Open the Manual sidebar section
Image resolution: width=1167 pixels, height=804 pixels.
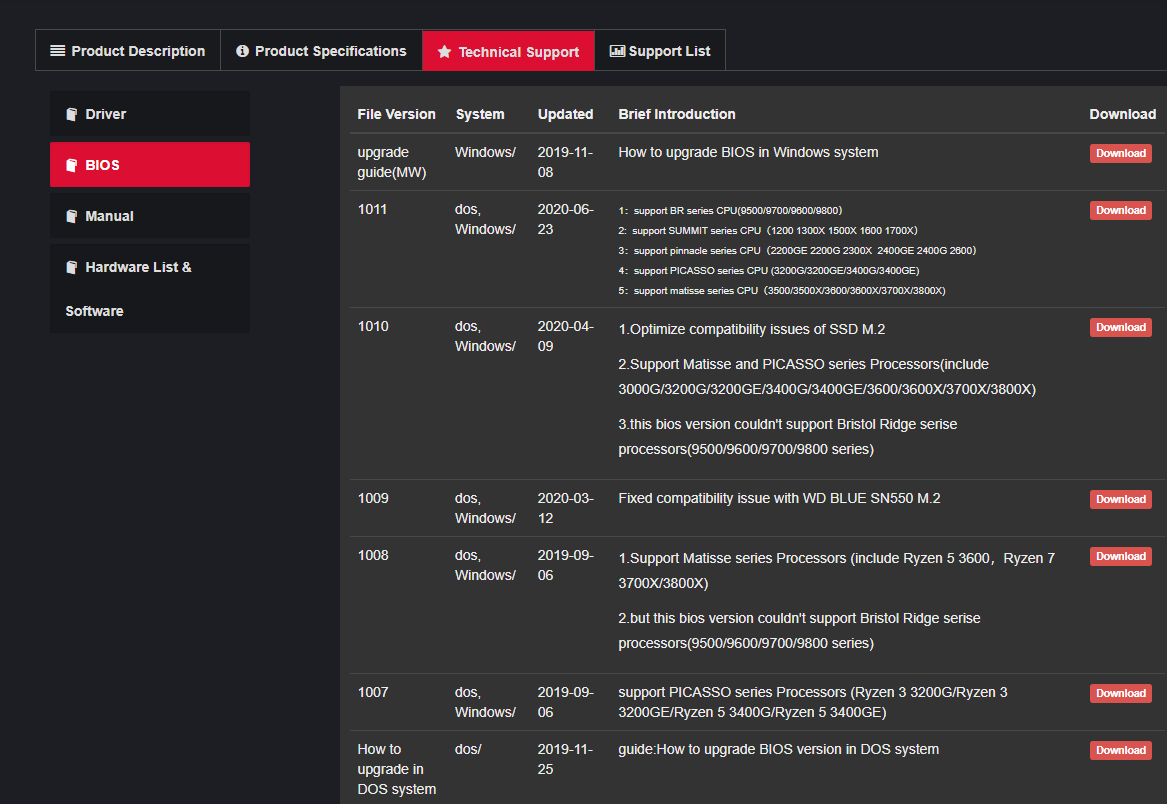(150, 216)
